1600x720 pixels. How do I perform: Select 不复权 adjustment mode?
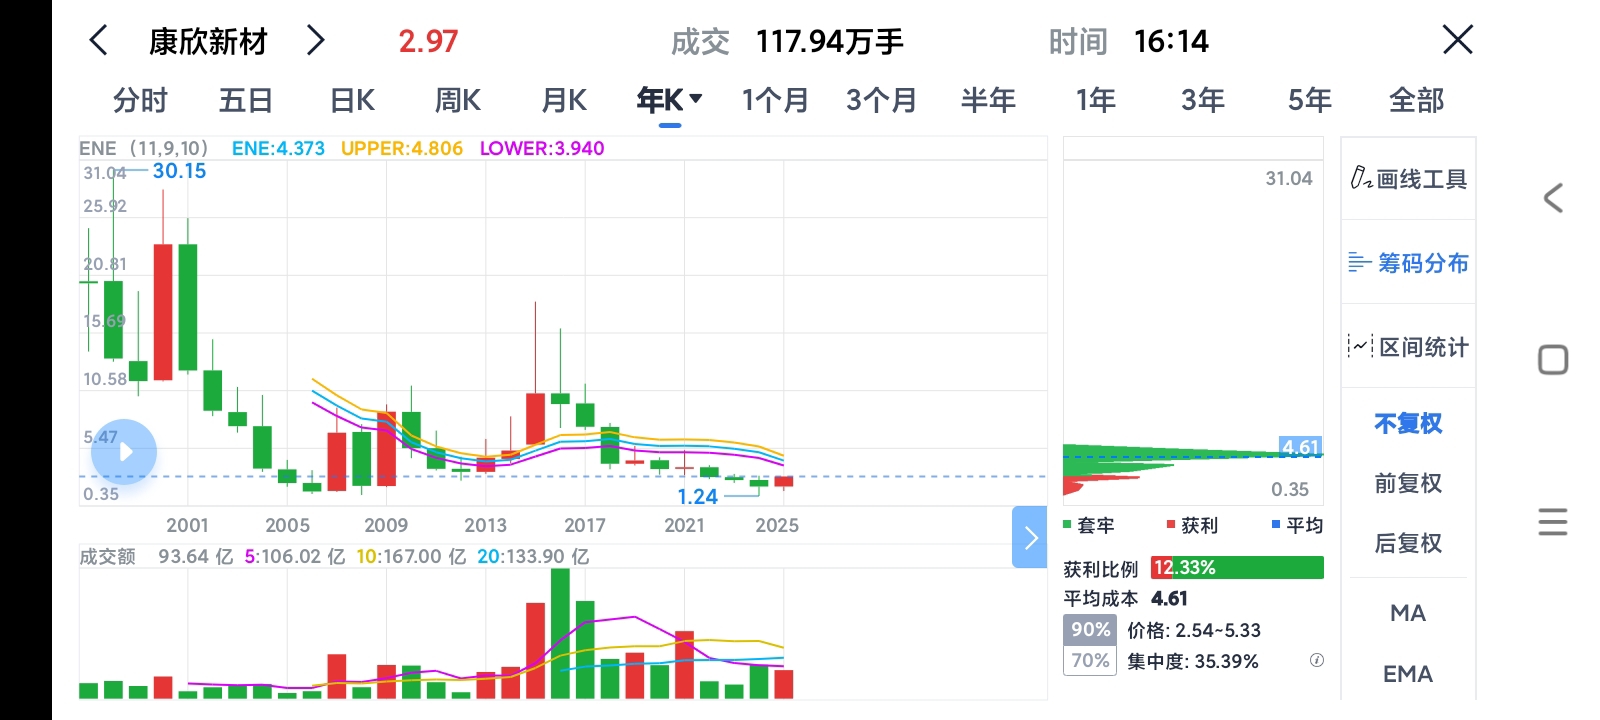pyautogui.click(x=1408, y=423)
